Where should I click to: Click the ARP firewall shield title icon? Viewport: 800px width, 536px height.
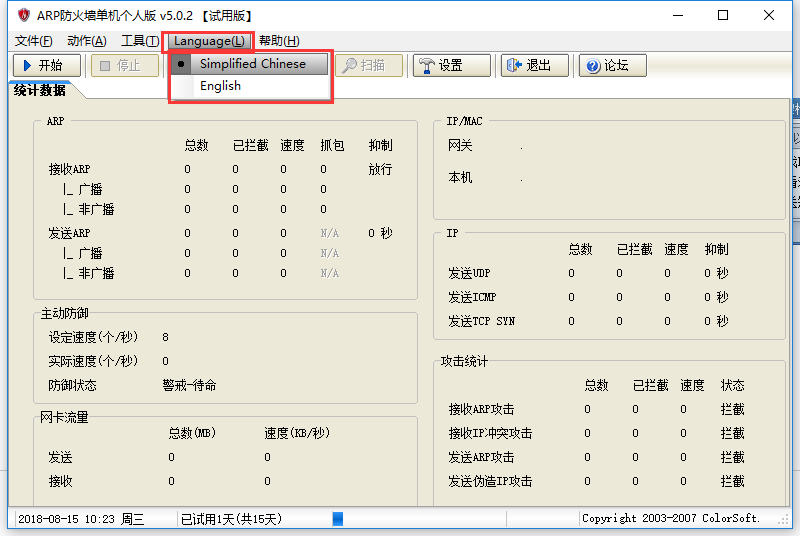coord(23,15)
